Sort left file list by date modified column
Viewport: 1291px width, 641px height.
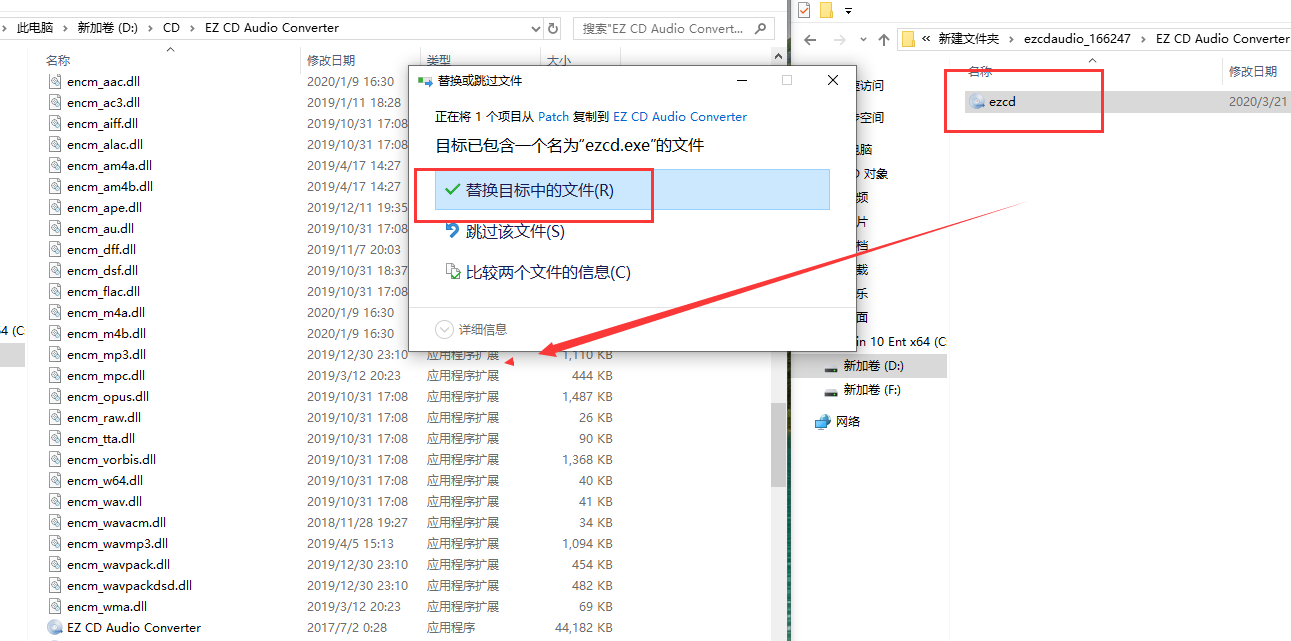pyautogui.click(x=331, y=60)
